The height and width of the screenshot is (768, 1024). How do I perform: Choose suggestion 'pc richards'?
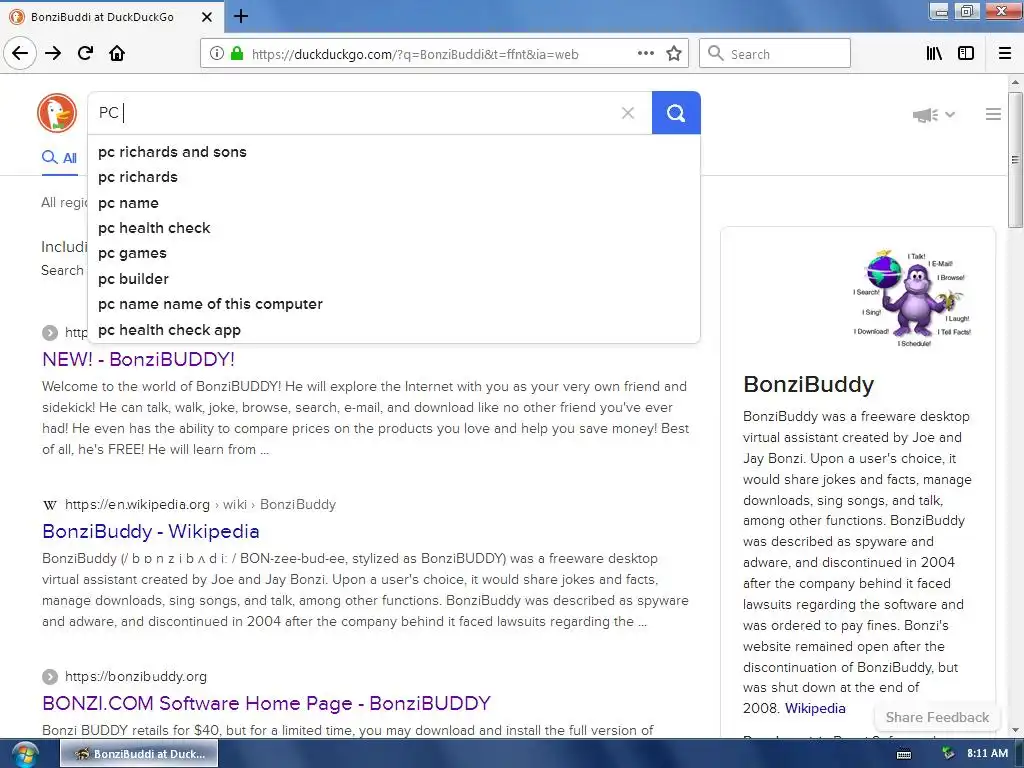coord(394,177)
